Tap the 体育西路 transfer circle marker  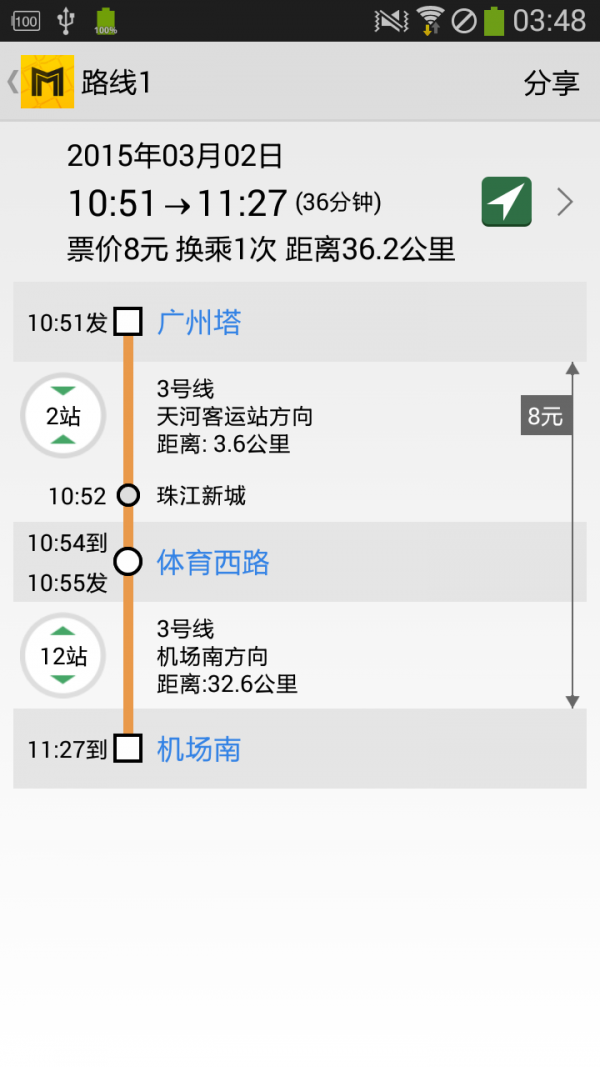(128, 562)
